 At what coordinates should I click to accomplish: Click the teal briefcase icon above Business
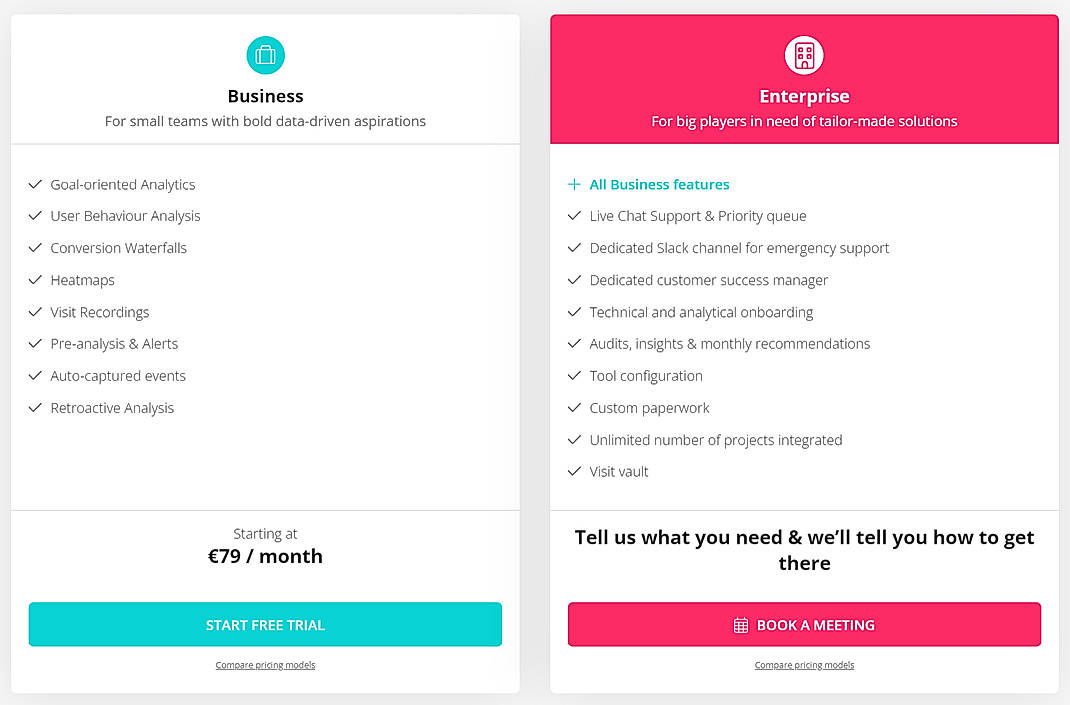265,55
